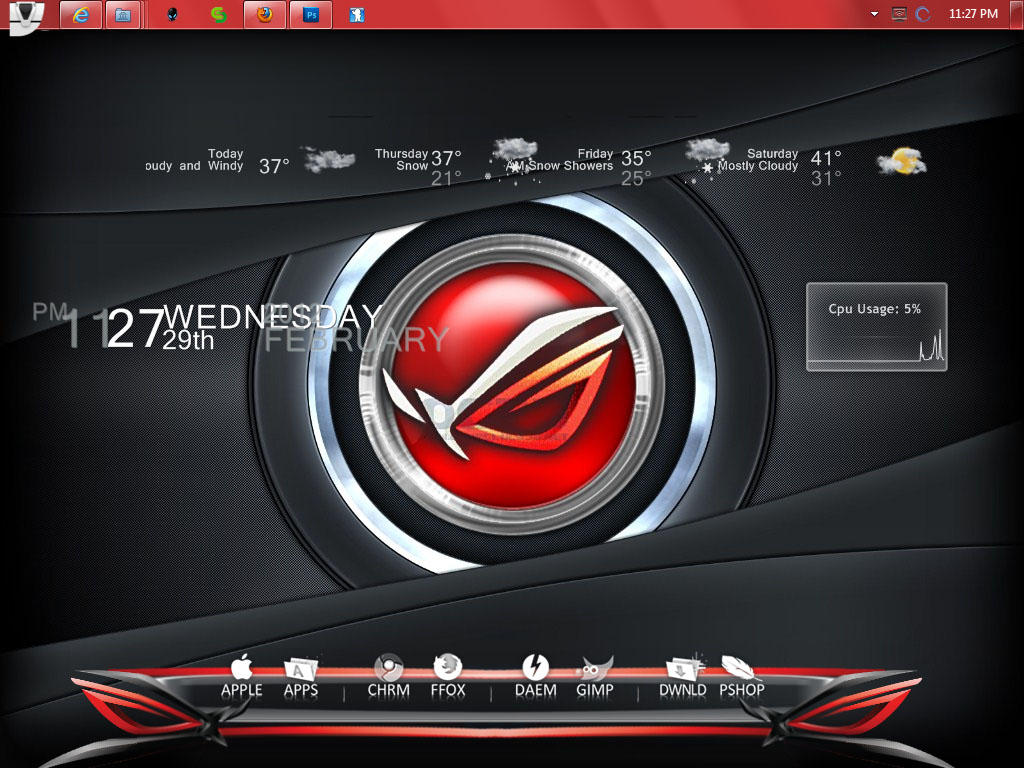Open the APPS folder in dock
The image size is (1024, 768).
[x=301, y=677]
